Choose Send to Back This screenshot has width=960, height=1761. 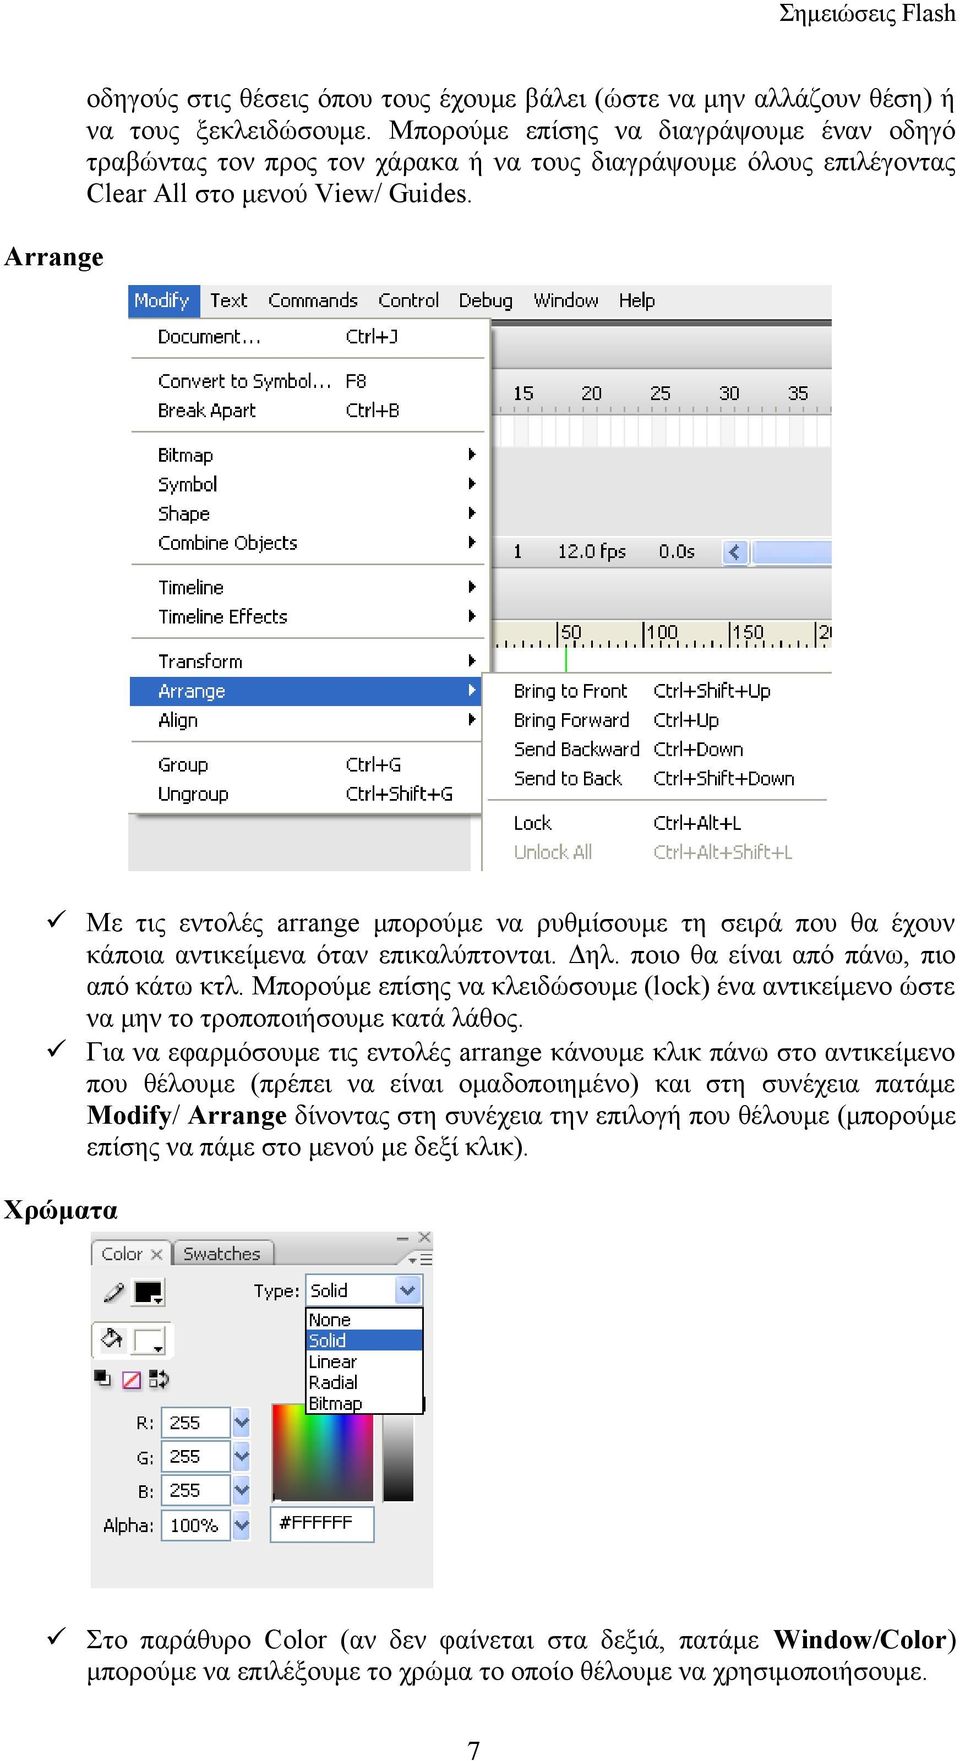point(657,778)
